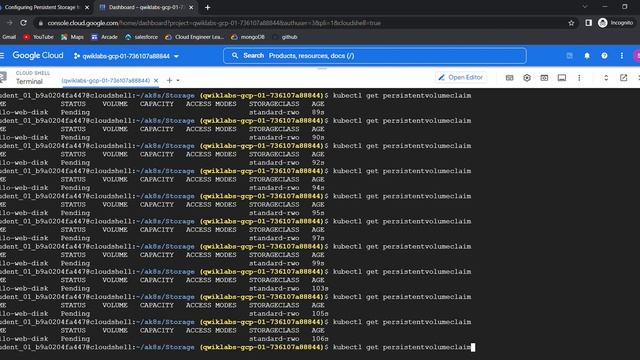Click the AGE value 94s in terminal

tap(318, 188)
